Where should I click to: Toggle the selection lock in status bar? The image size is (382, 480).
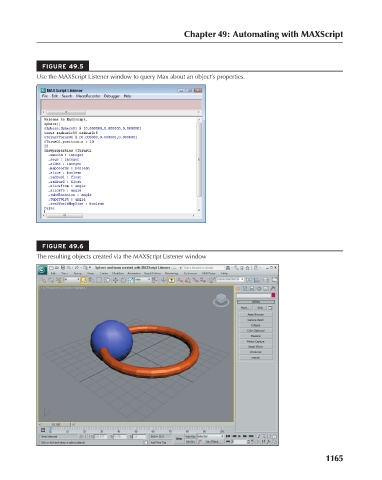point(81,436)
